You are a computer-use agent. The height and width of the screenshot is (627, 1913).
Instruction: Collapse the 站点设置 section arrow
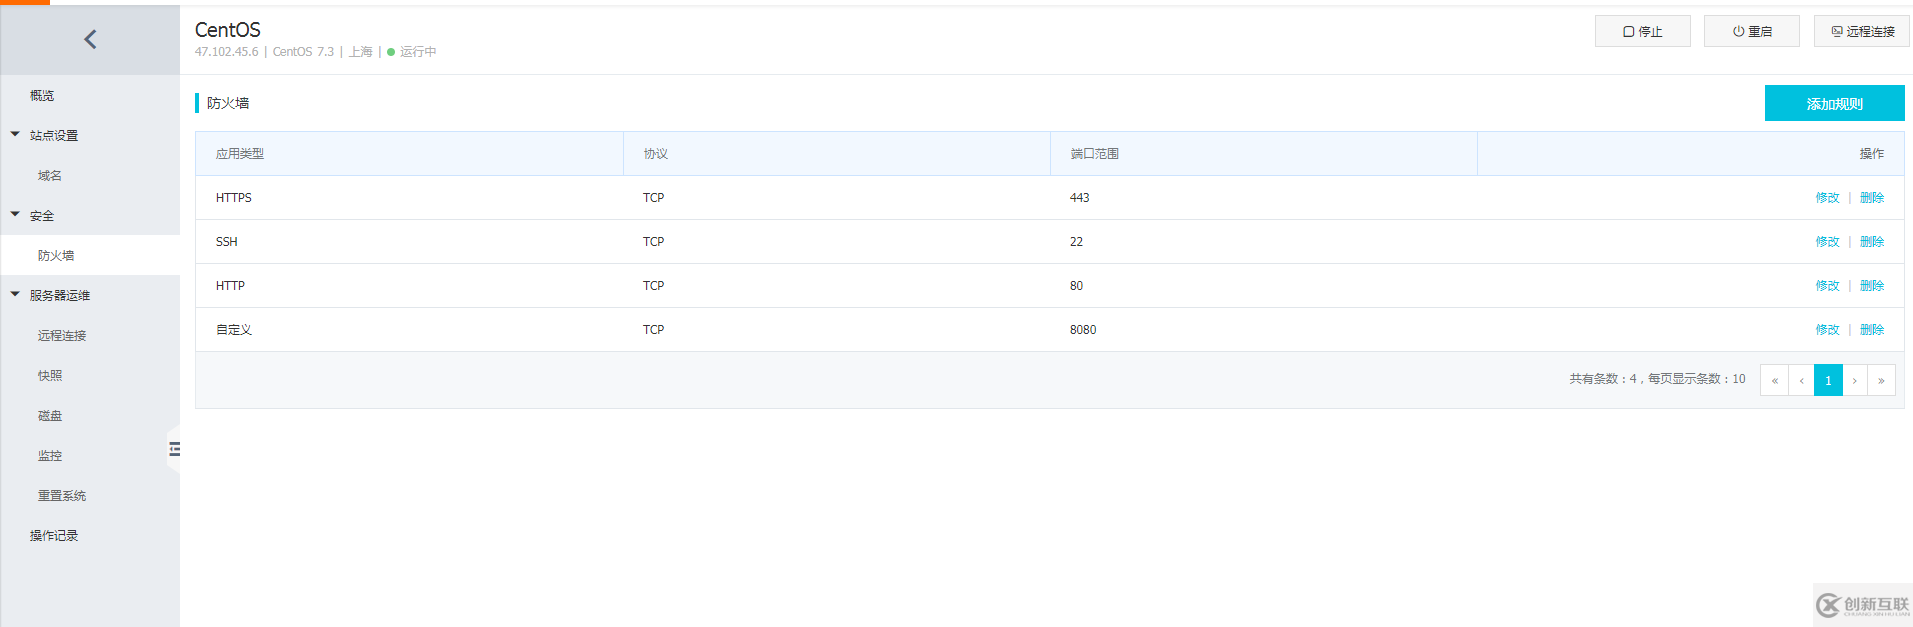click(x=15, y=134)
